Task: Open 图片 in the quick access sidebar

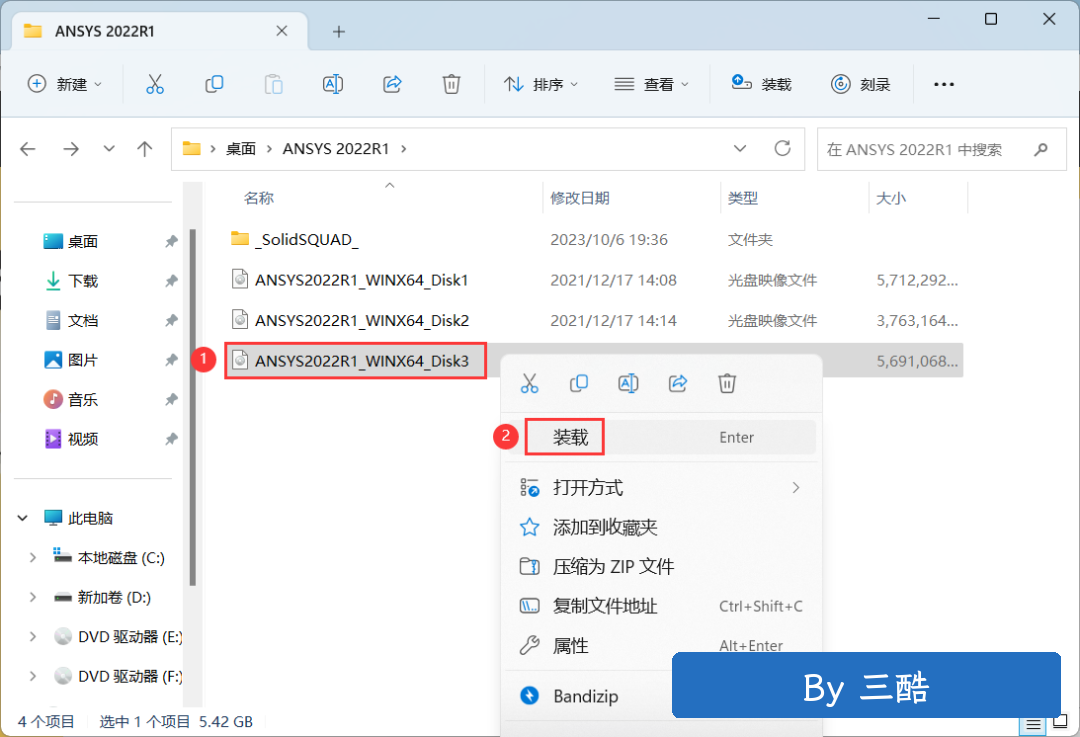Action: [x=83, y=360]
